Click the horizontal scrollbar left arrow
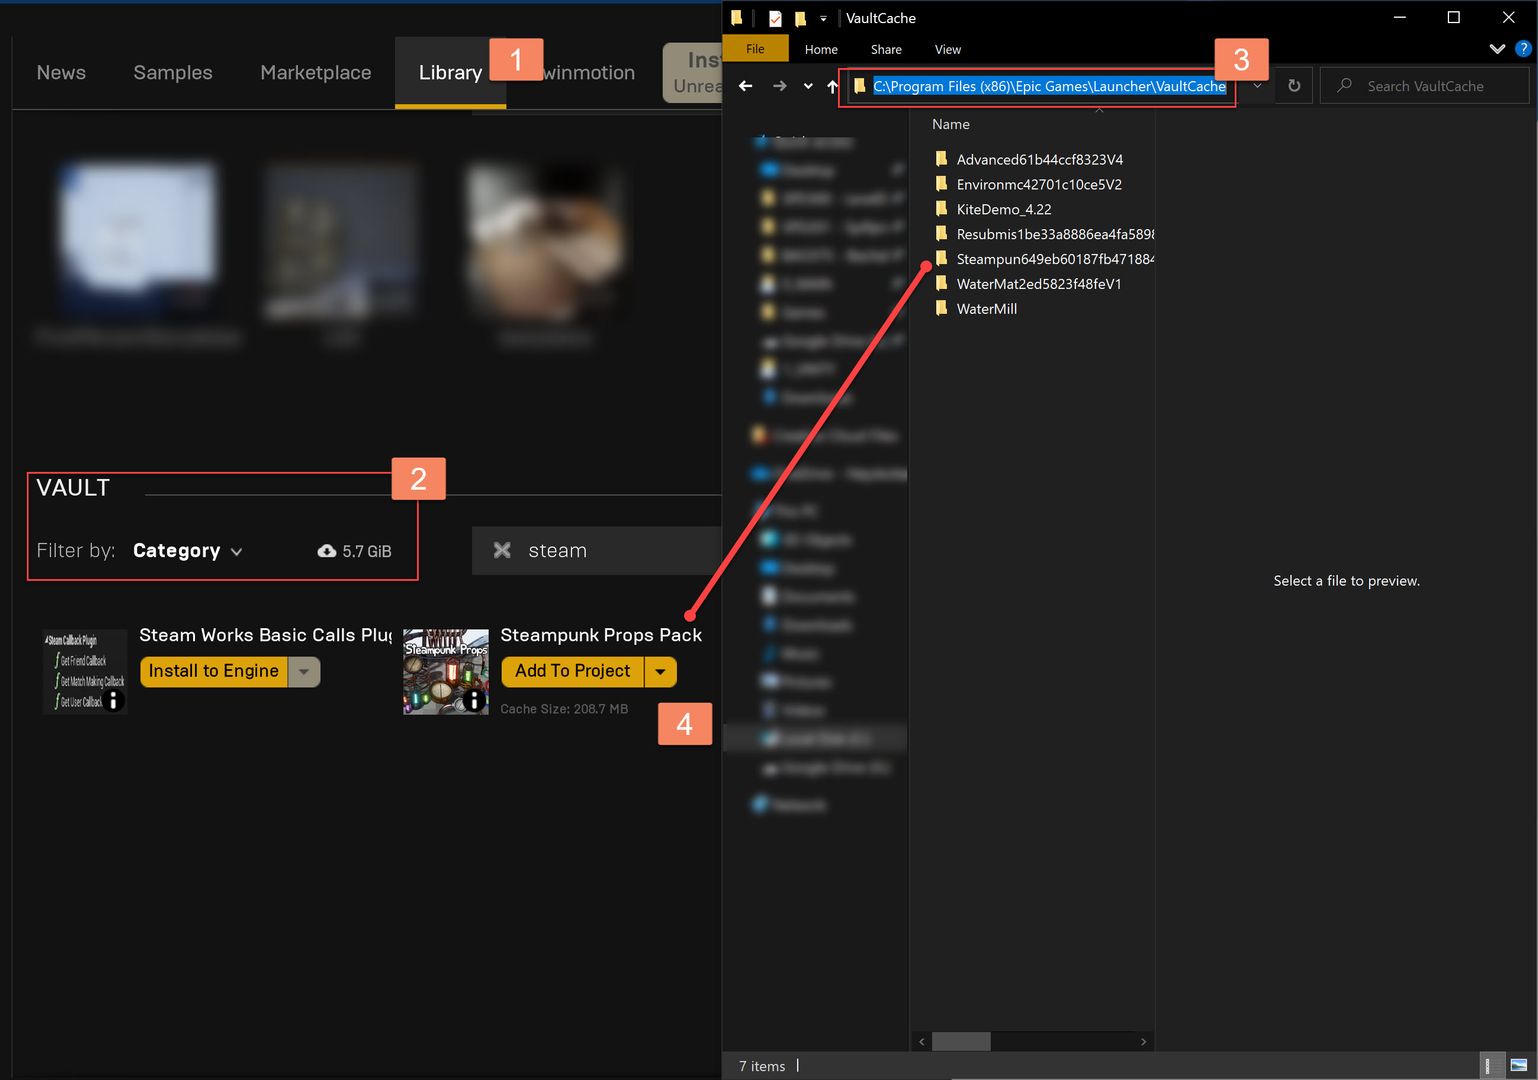 pos(921,1041)
